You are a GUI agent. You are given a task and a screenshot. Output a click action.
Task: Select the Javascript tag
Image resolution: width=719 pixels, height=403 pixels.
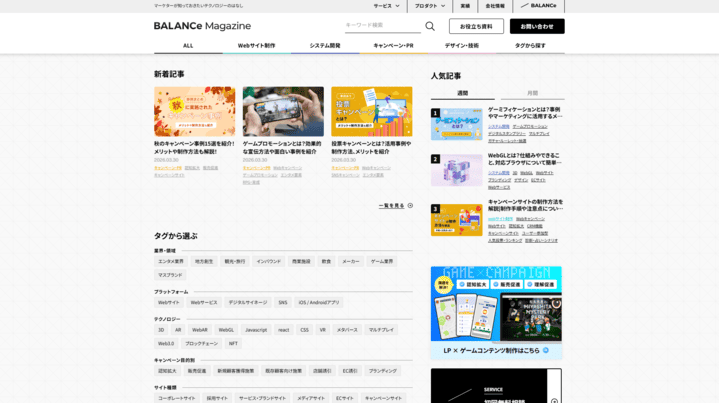pyautogui.click(x=256, y=330)
